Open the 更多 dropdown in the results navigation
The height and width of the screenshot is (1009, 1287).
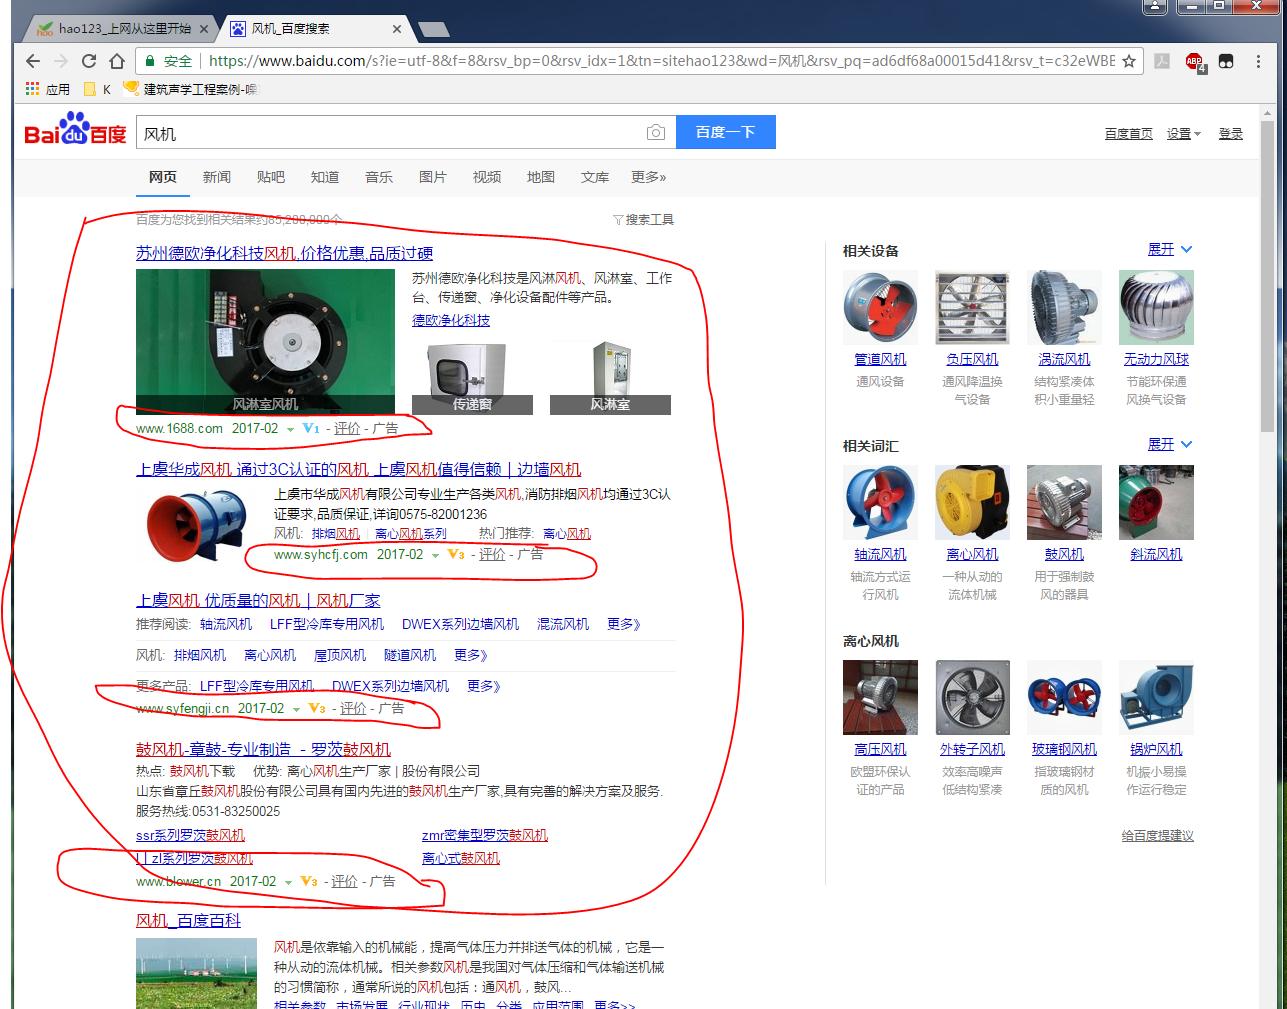(x=649, y=177)
